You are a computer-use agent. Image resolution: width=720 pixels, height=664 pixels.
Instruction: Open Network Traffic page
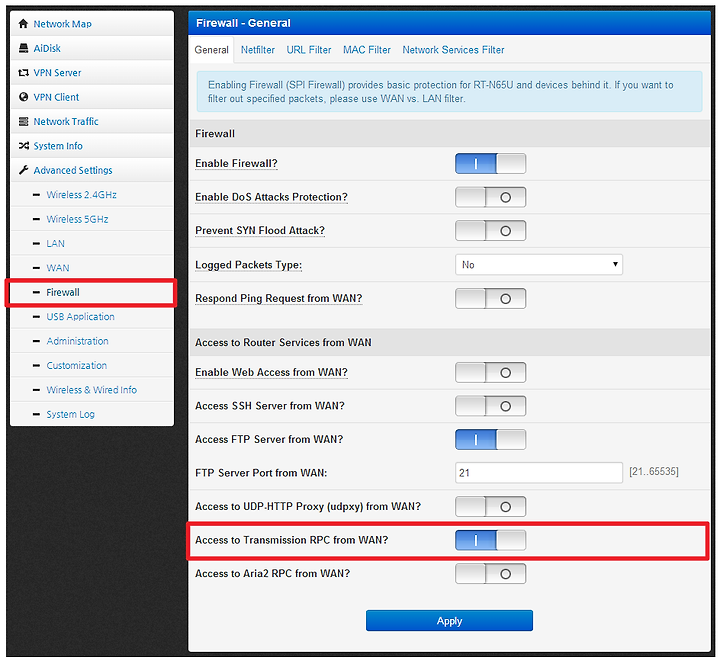pyautogui.click(x=66, y=121)
